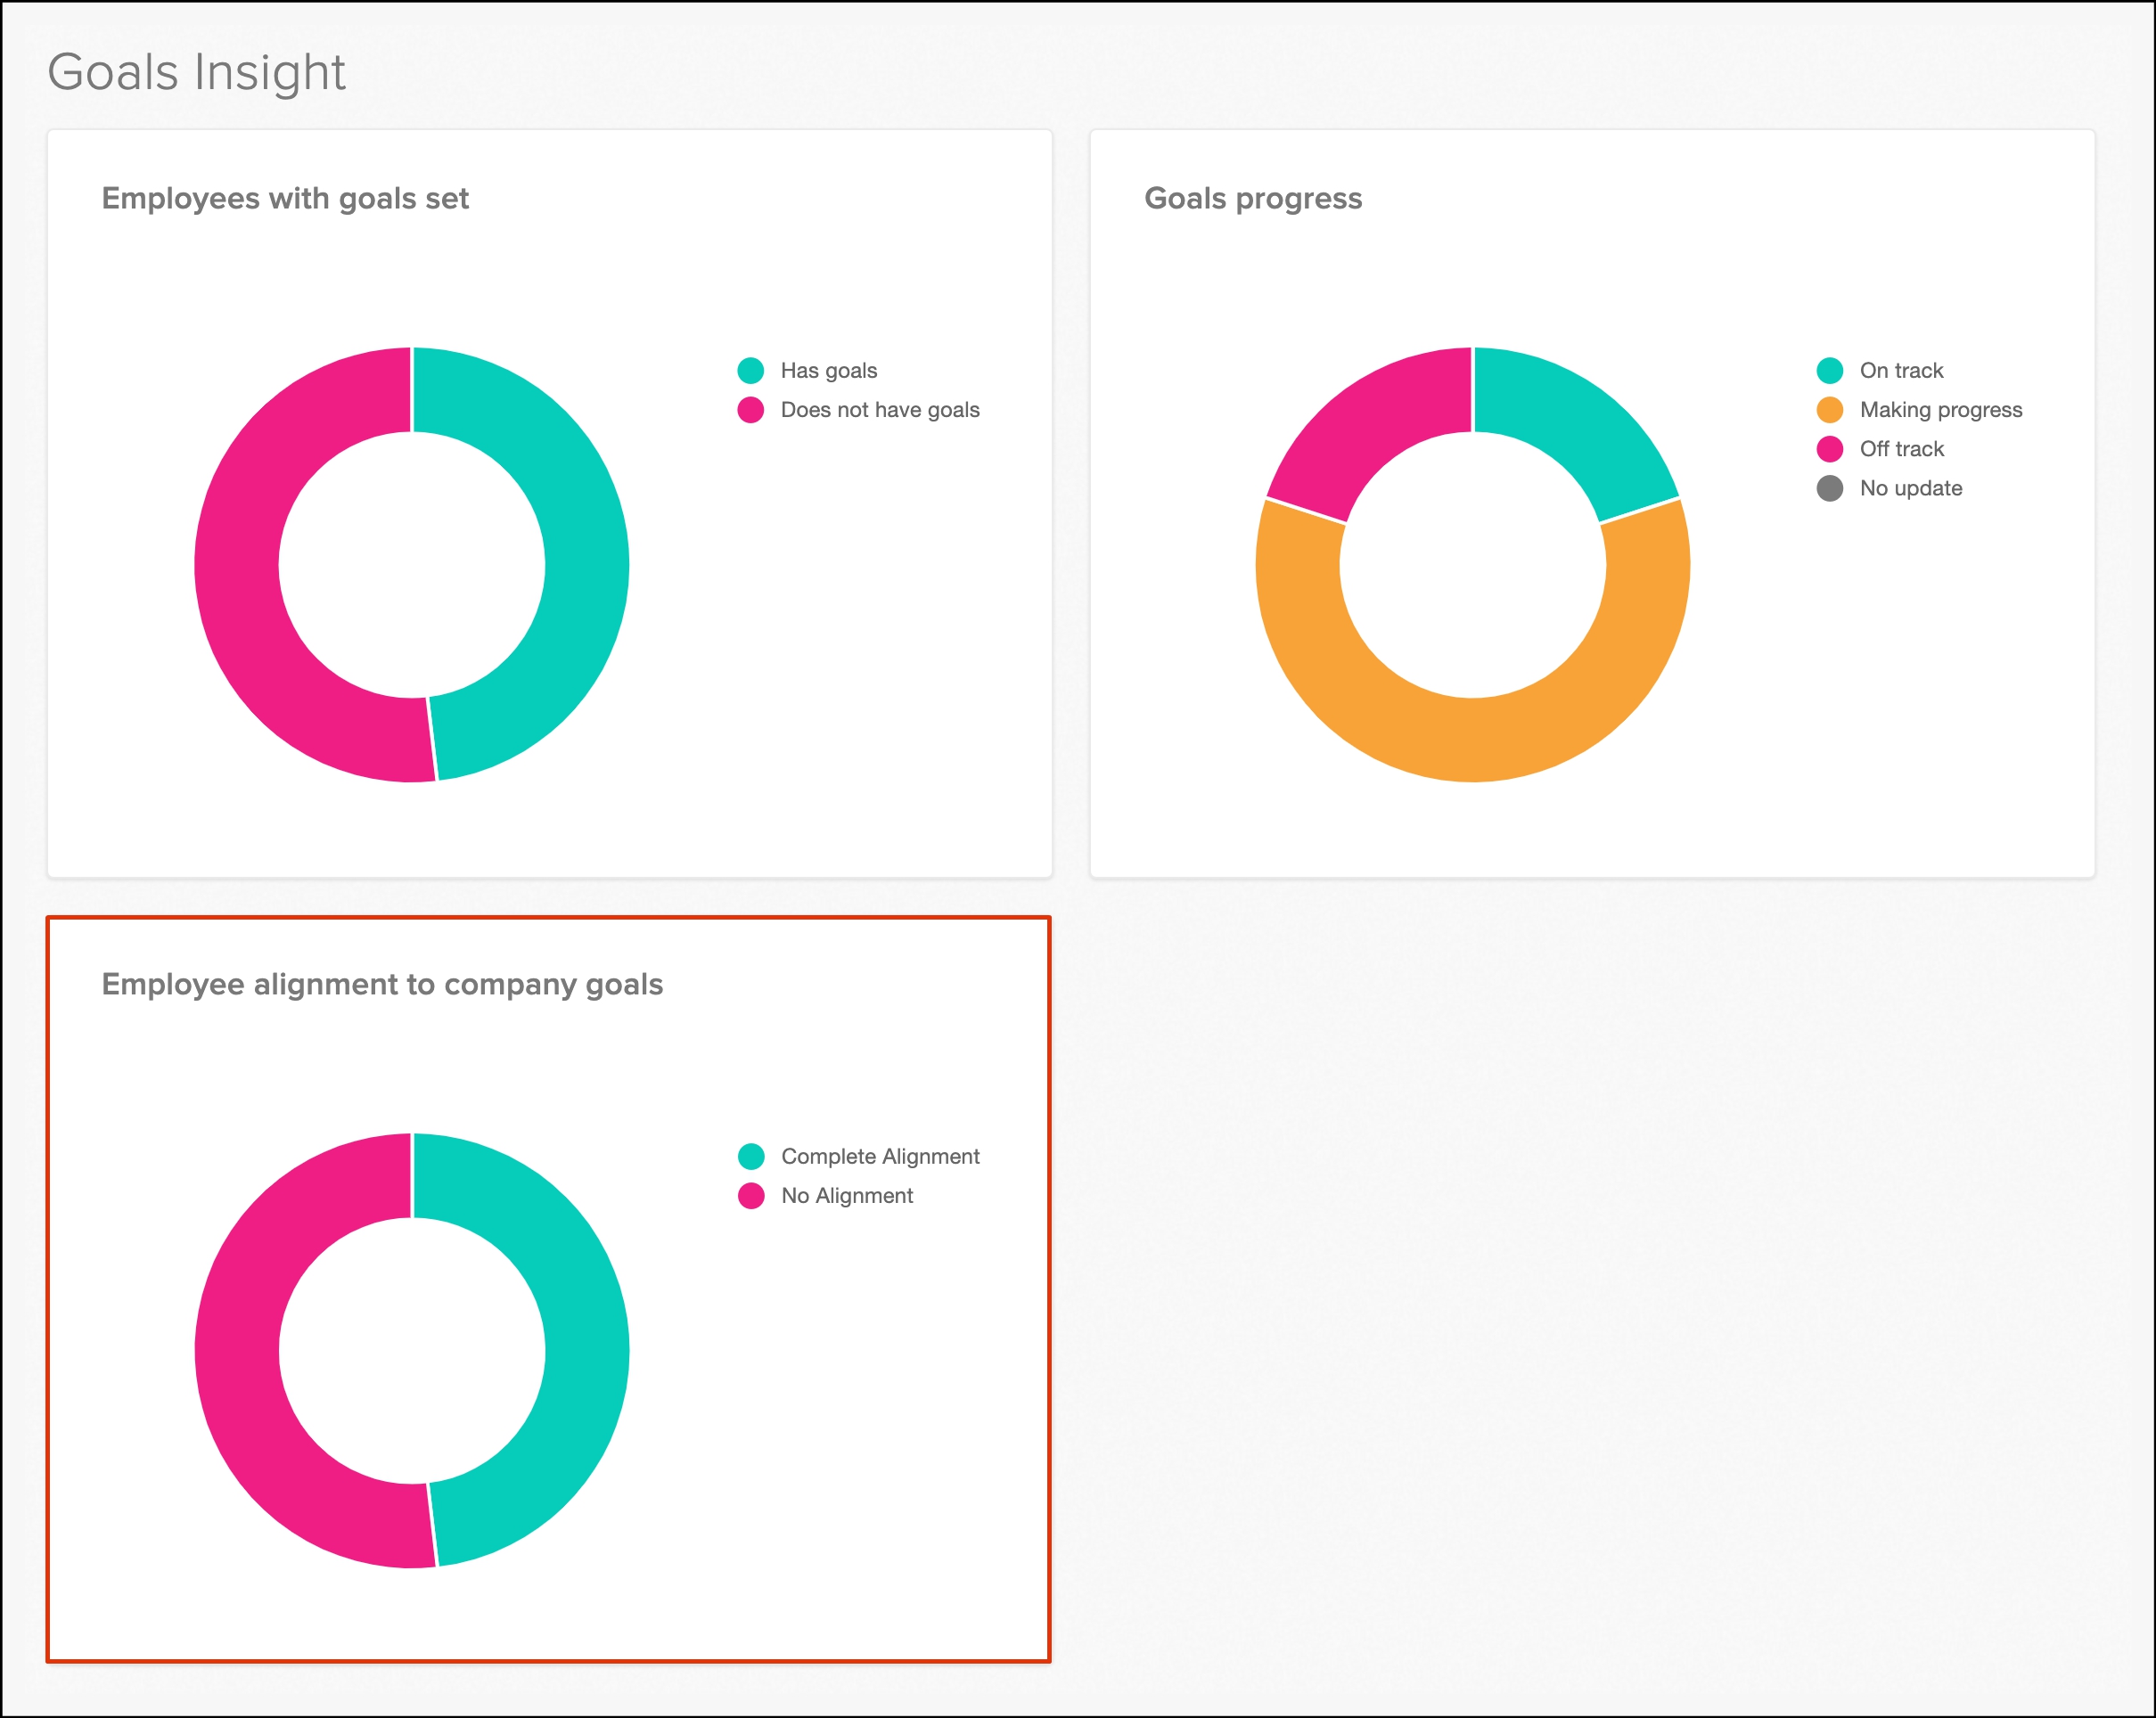Click the No Alignment legend label
The height and width of the screenshot is (1718, 2156).
(x=846, y=1196)
